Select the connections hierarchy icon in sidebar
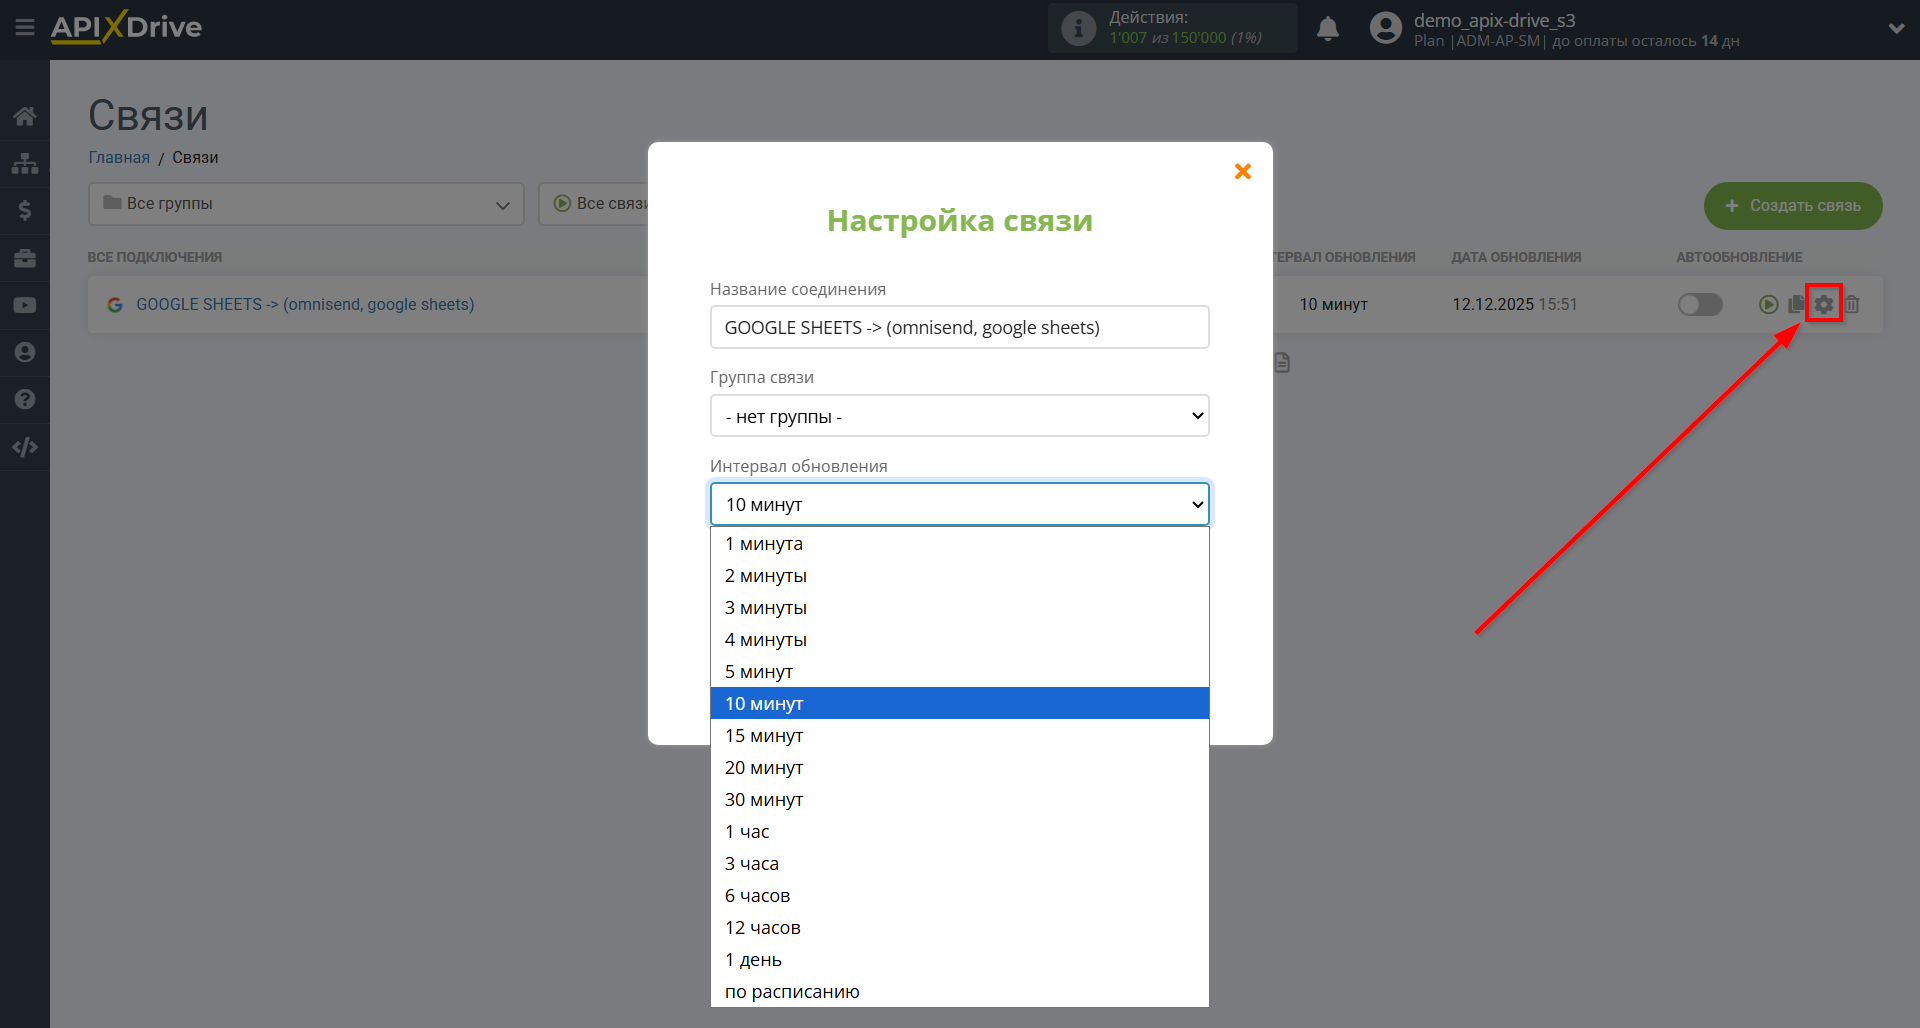 tap(25, 163)
